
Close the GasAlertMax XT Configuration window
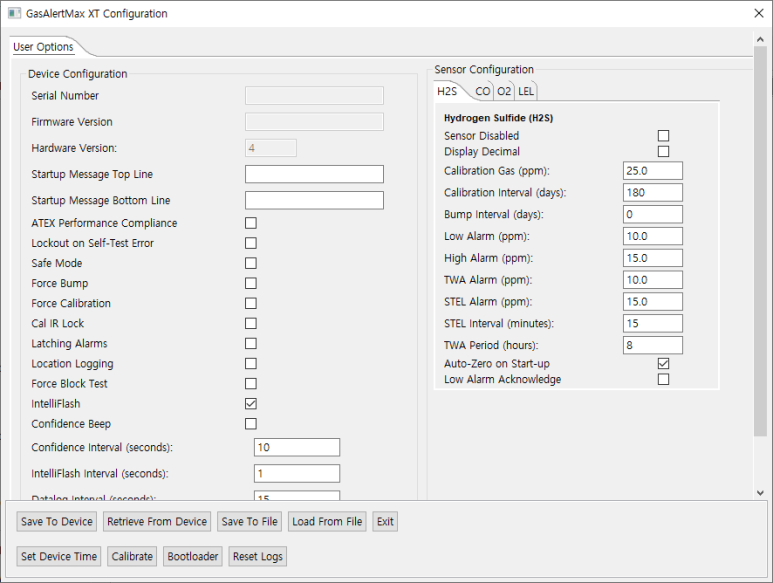(759, 13)
